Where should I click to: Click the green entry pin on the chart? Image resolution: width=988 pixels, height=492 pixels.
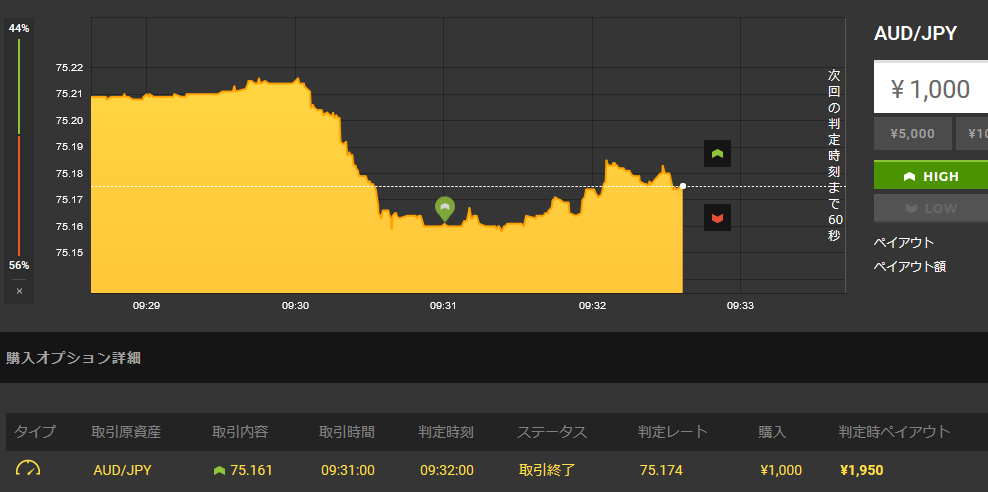(445, 209)
